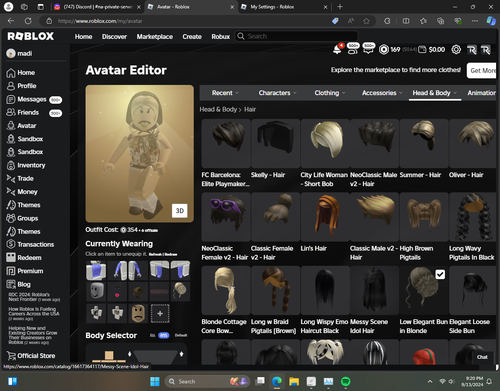
Task: Click the browser address bar
Action: [187, 21]
